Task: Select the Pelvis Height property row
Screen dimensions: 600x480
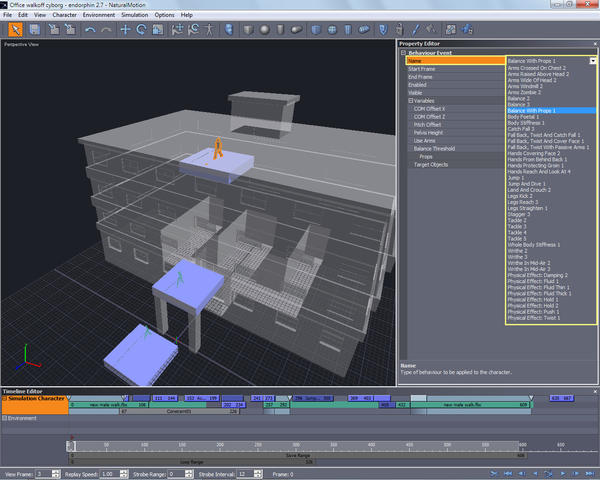Action: (x=456, y=132)
